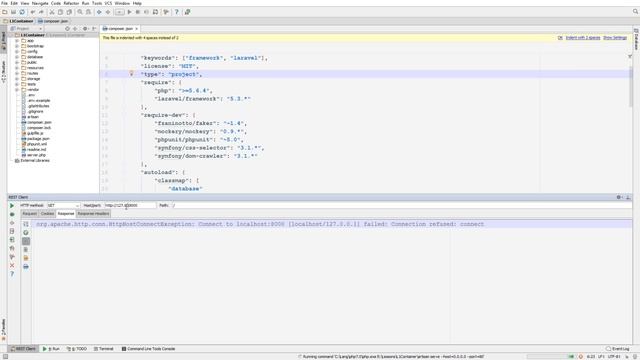Click the Replace icon in toolbar
This screenshot has width=640, height=360.
[89, 12]
